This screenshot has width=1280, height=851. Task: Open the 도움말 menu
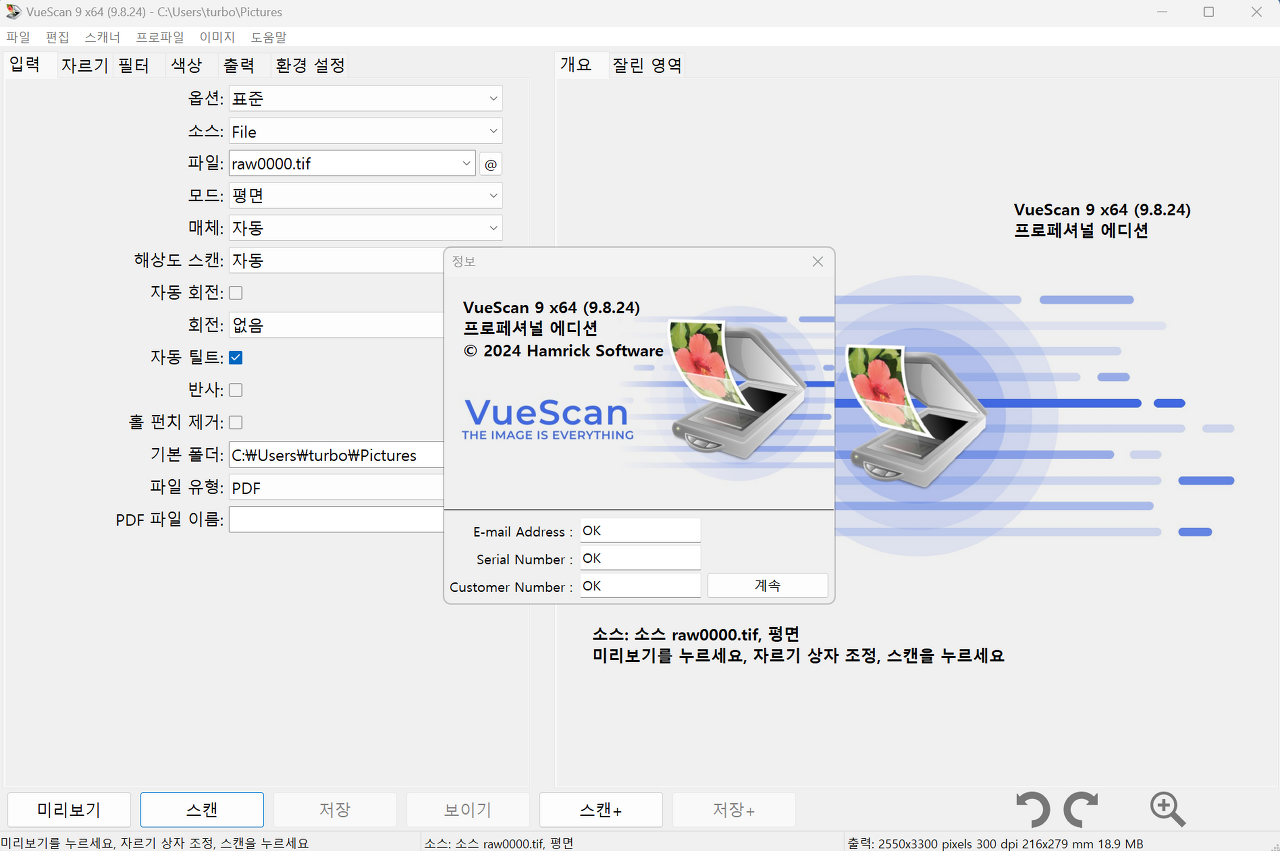pyautogui.click(x=268, y=37)
